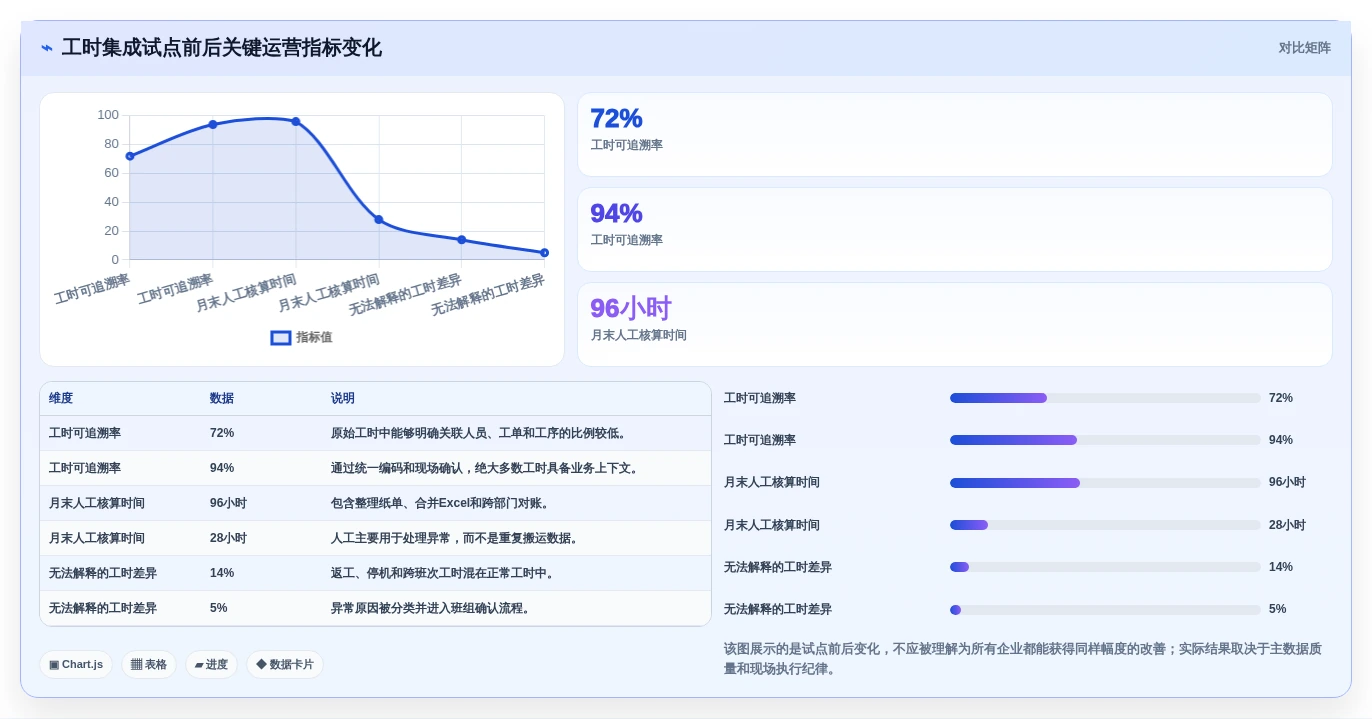The width and height of the screenshot is (1372, 719).
Task: Toggle the 指标值 legend box in chart
Action: point(281,338)
